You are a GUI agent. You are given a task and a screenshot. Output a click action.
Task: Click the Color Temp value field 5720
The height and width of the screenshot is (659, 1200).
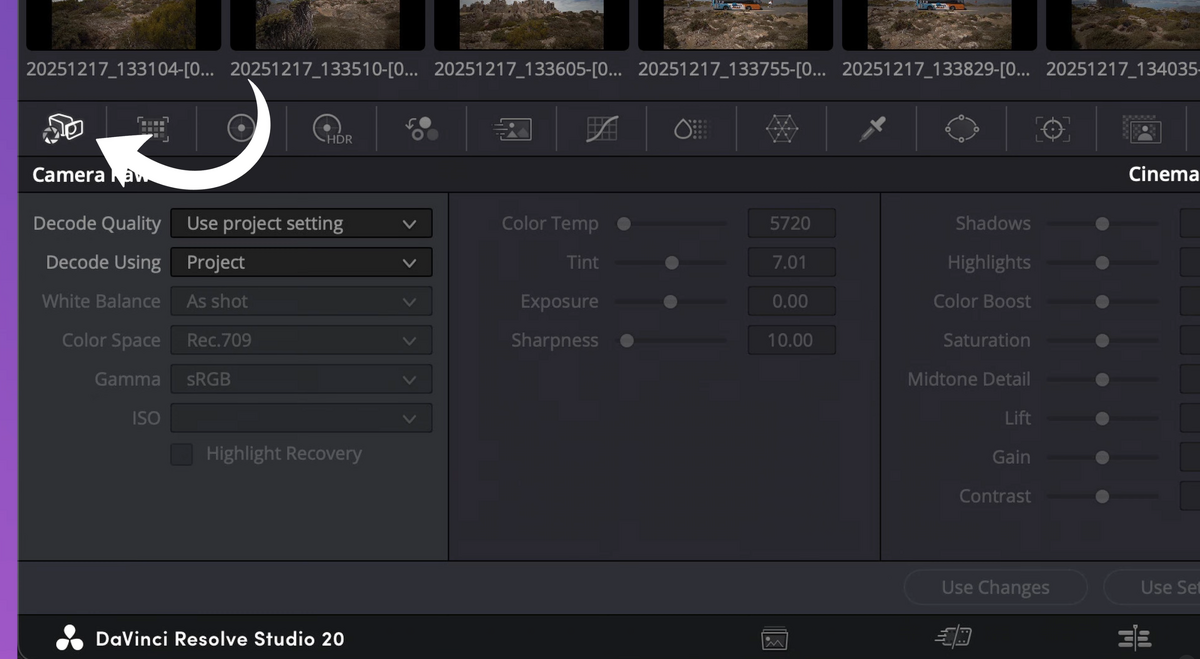[x=790, y=224]
